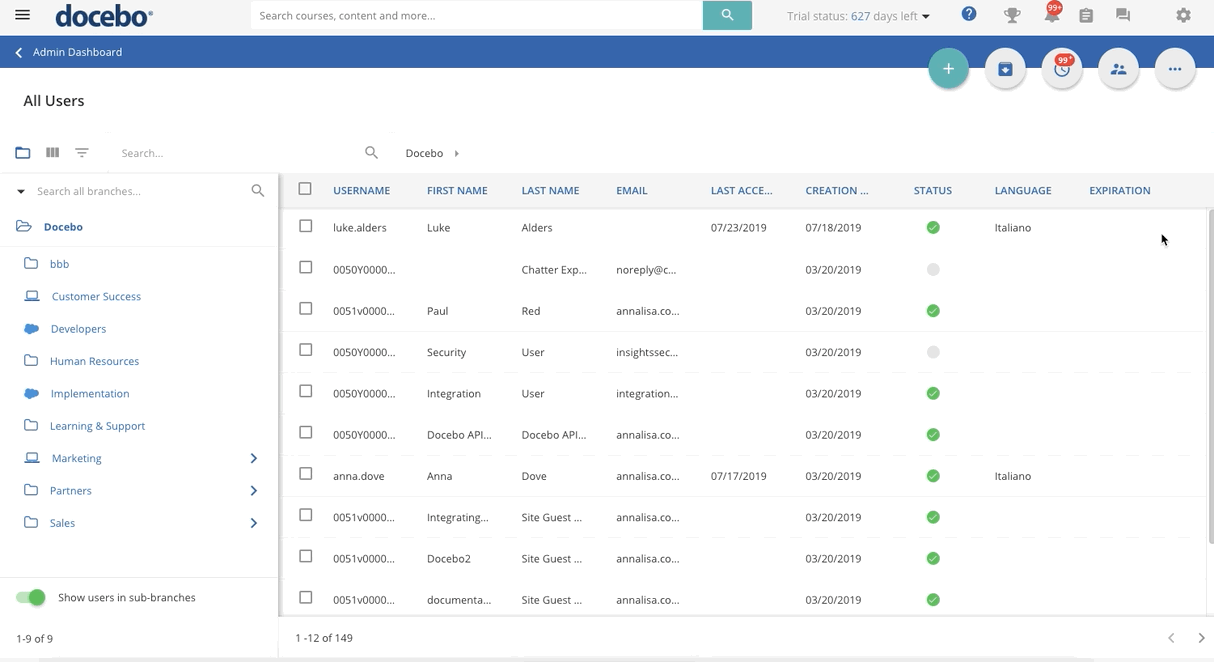This screenshot has height=662, width=1214.
Task: Go to the previous page of users
Action: 1171,638
